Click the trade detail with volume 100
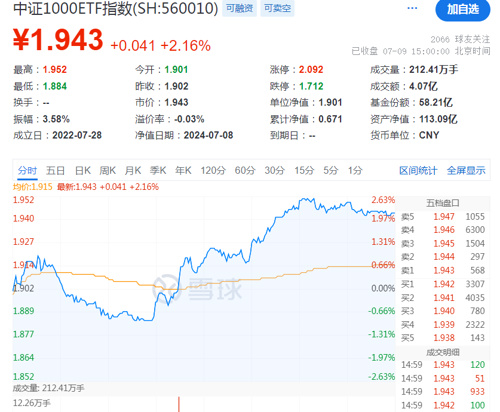 coord(443,405)
